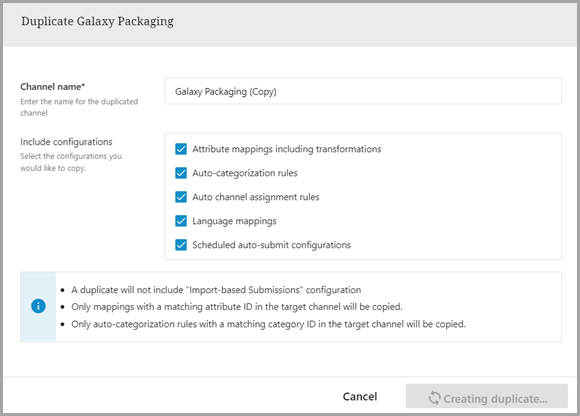Viewport: 580px width, 416px height.
Task: Click the Import-based Submissions info note
Action: point(216,290)
